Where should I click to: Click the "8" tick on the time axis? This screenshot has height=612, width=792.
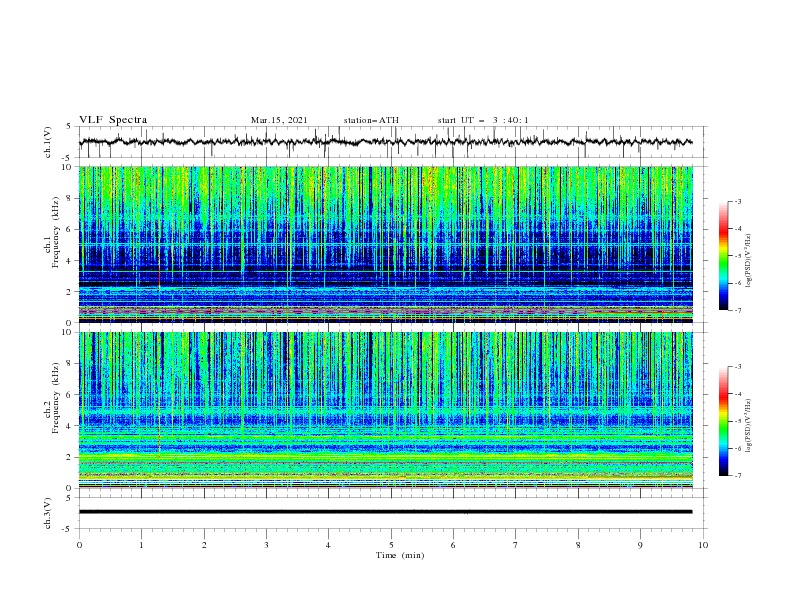click(x=578, y=545)
